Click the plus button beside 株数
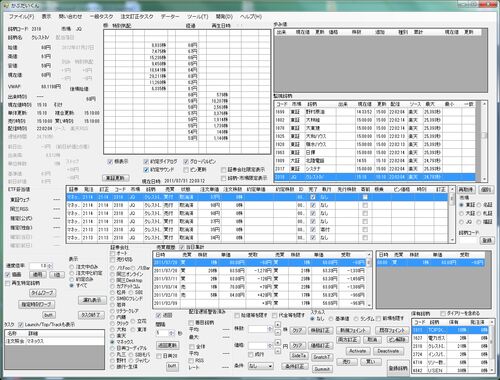Viewport: 500px width, 380px height. pyautogui.click(x=278, y=325)
